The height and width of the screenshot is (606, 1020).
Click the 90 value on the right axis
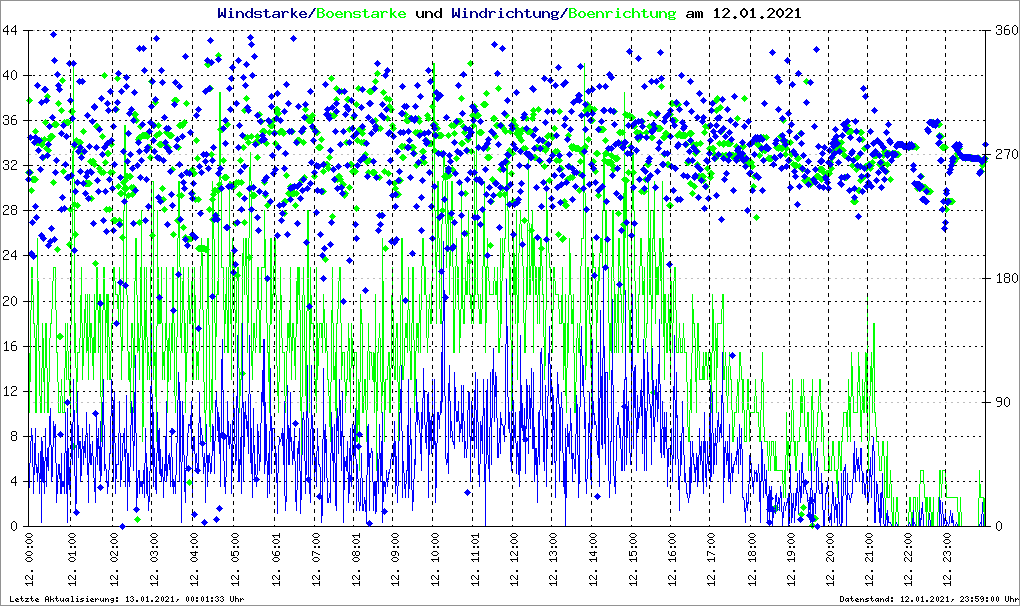coord(1000,402)
